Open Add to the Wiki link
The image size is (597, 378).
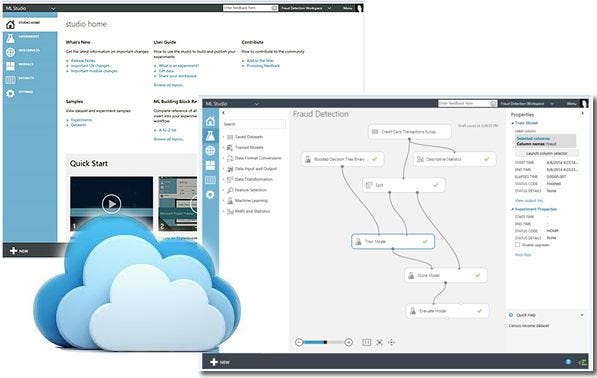(260, 61)
